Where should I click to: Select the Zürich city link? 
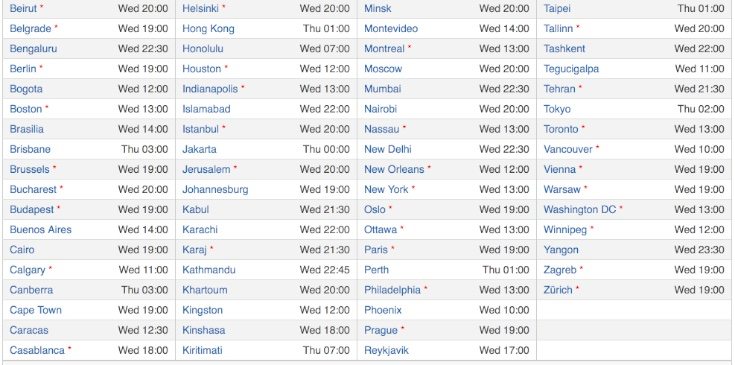pos(558,290)
